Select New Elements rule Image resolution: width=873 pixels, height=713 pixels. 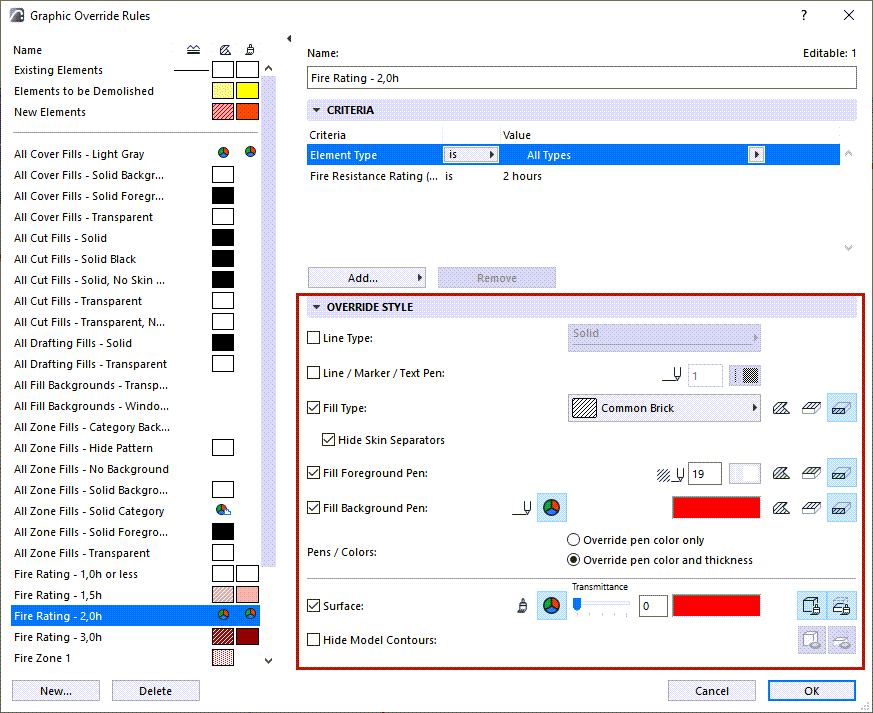coord(136,112)
